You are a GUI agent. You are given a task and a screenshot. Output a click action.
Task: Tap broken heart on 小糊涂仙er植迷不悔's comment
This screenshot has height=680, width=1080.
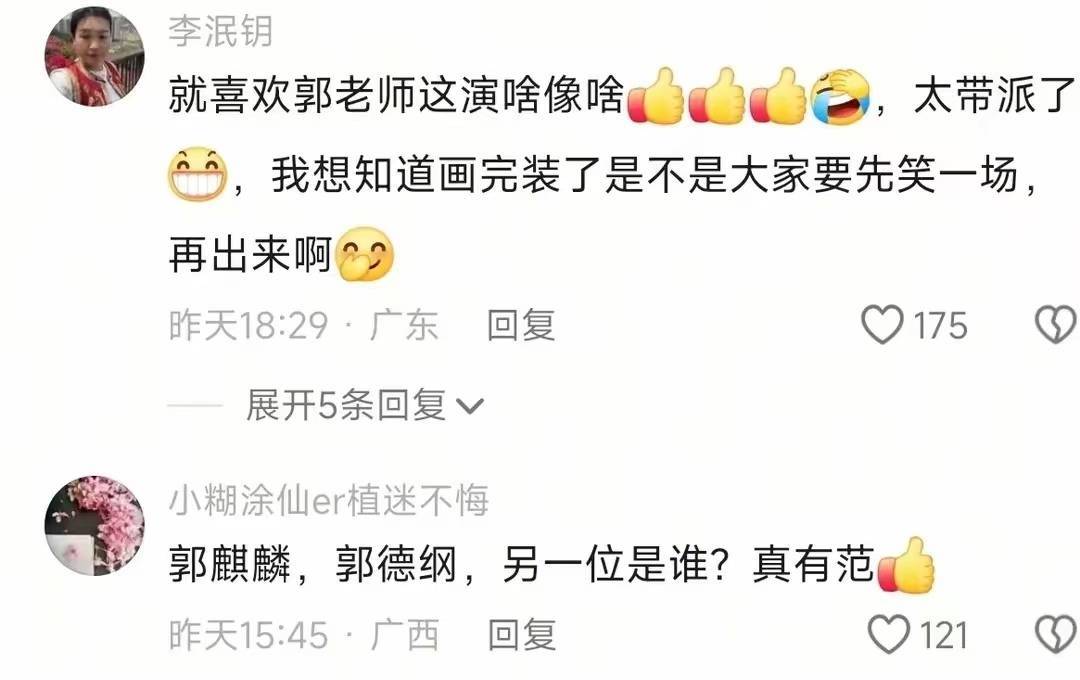tap(1057, 635)
